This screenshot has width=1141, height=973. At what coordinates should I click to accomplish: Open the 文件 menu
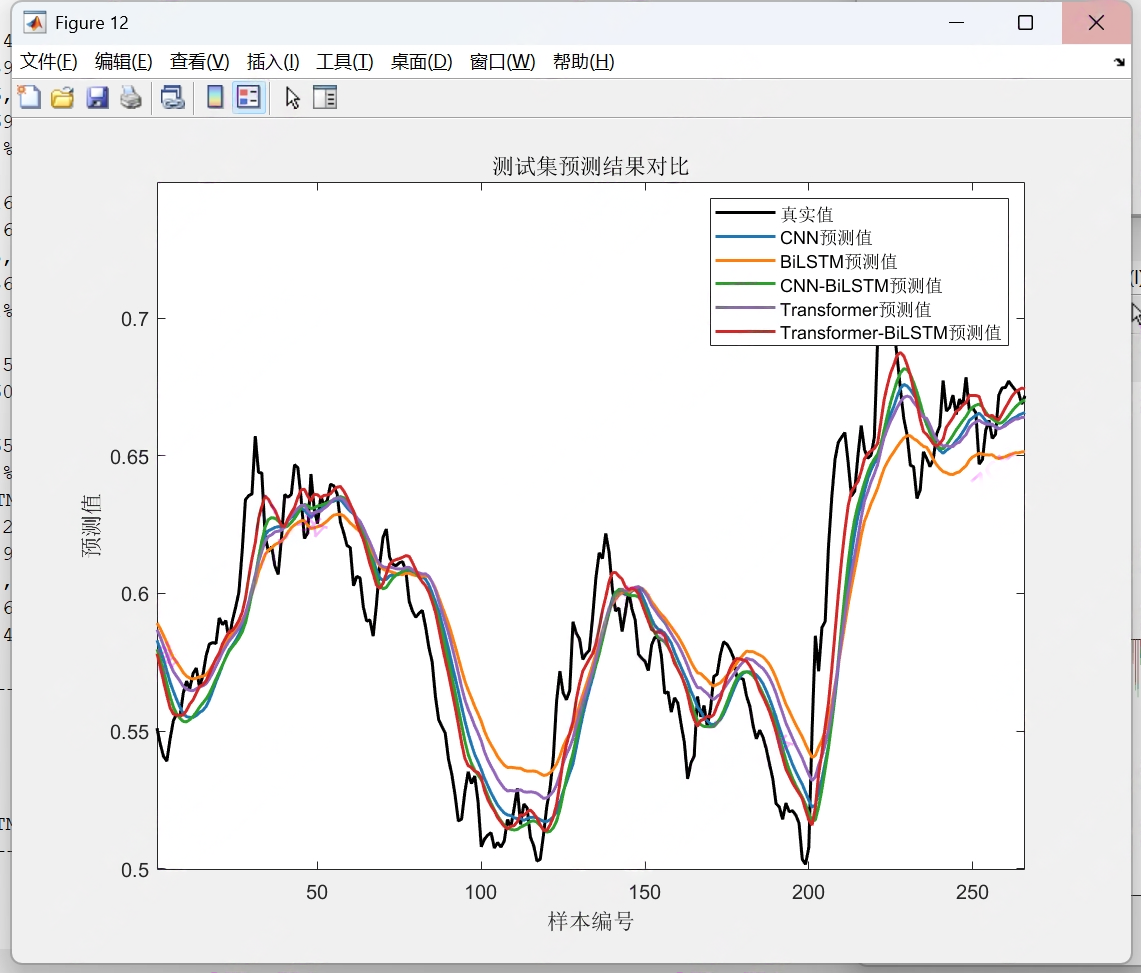tap(47, 61)
